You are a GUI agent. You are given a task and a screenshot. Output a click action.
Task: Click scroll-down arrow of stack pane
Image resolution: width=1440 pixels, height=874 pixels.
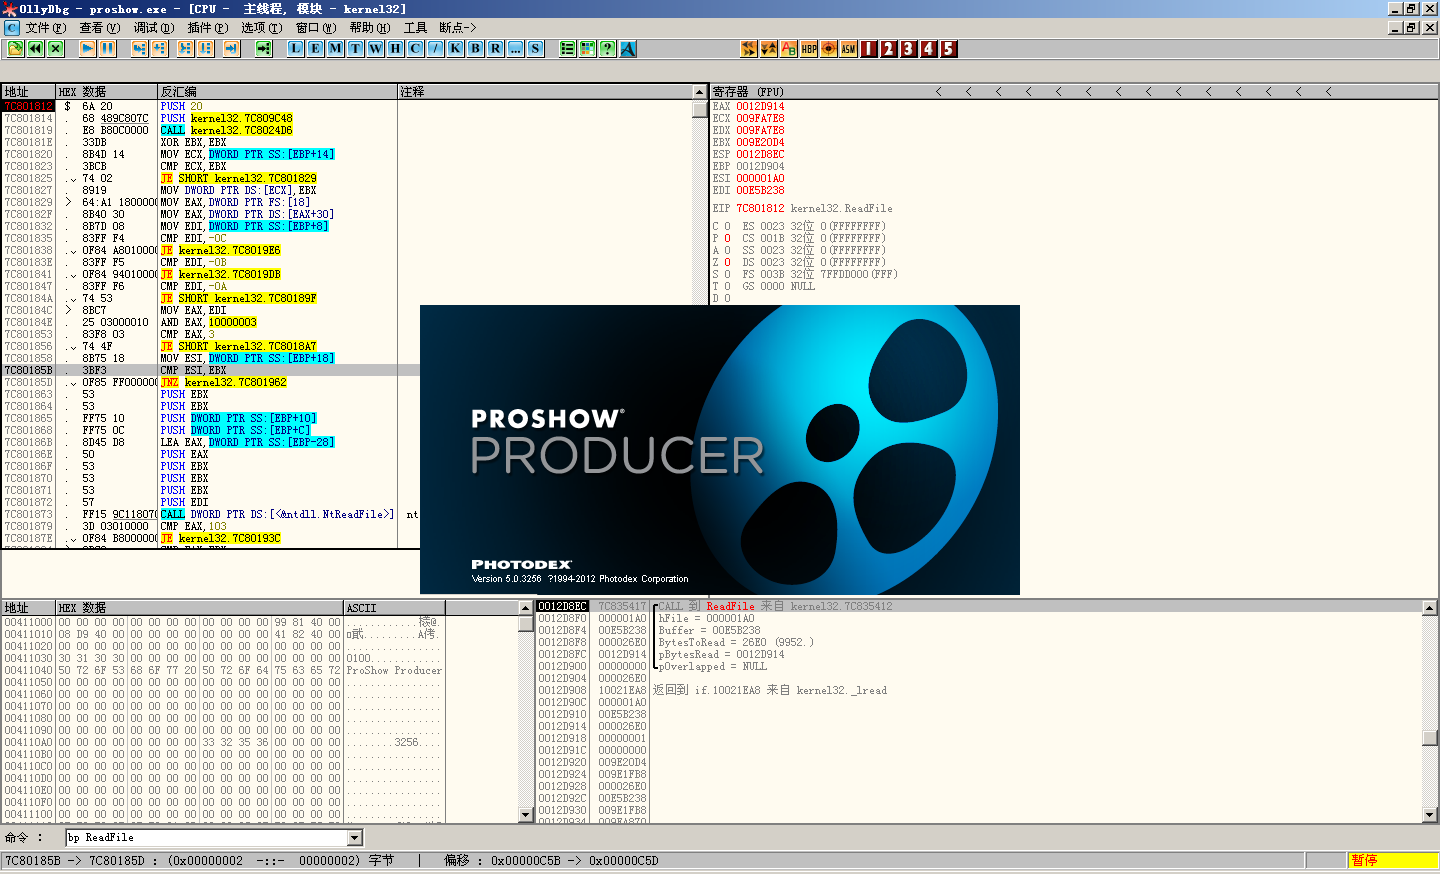click(x=1430, y=815)
